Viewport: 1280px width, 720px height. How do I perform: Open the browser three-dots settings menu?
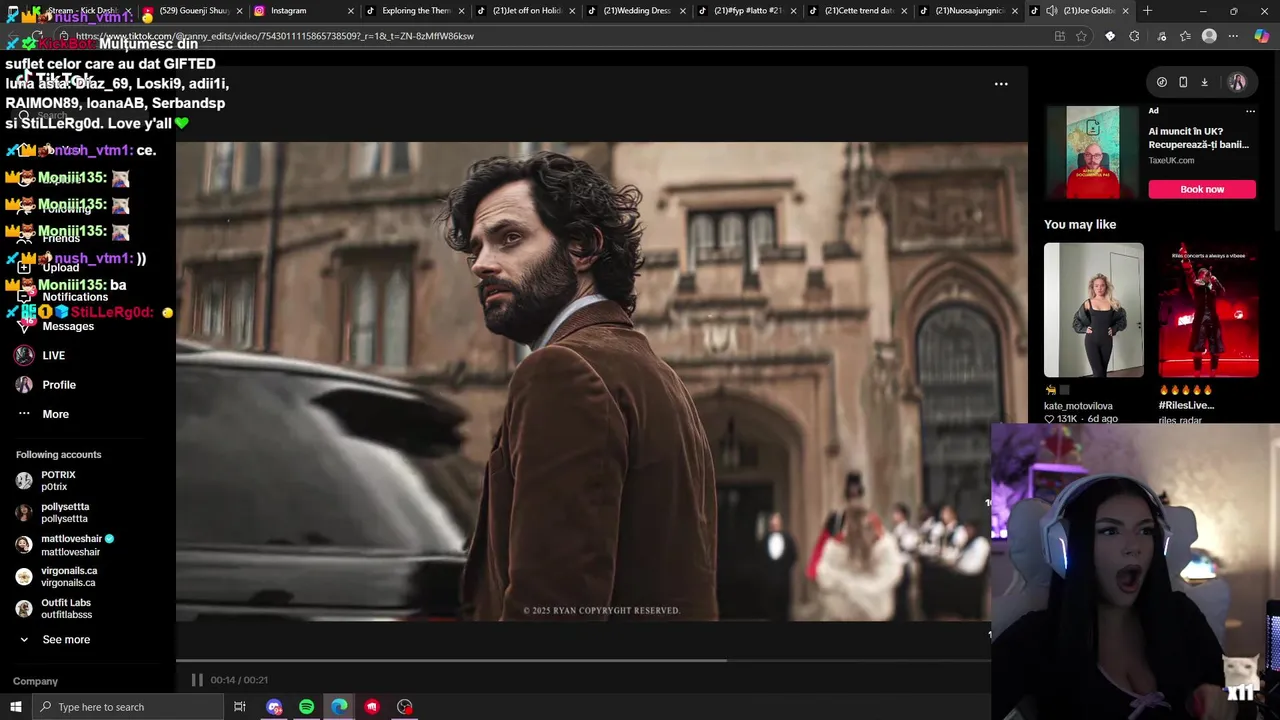click(1233, 36)
